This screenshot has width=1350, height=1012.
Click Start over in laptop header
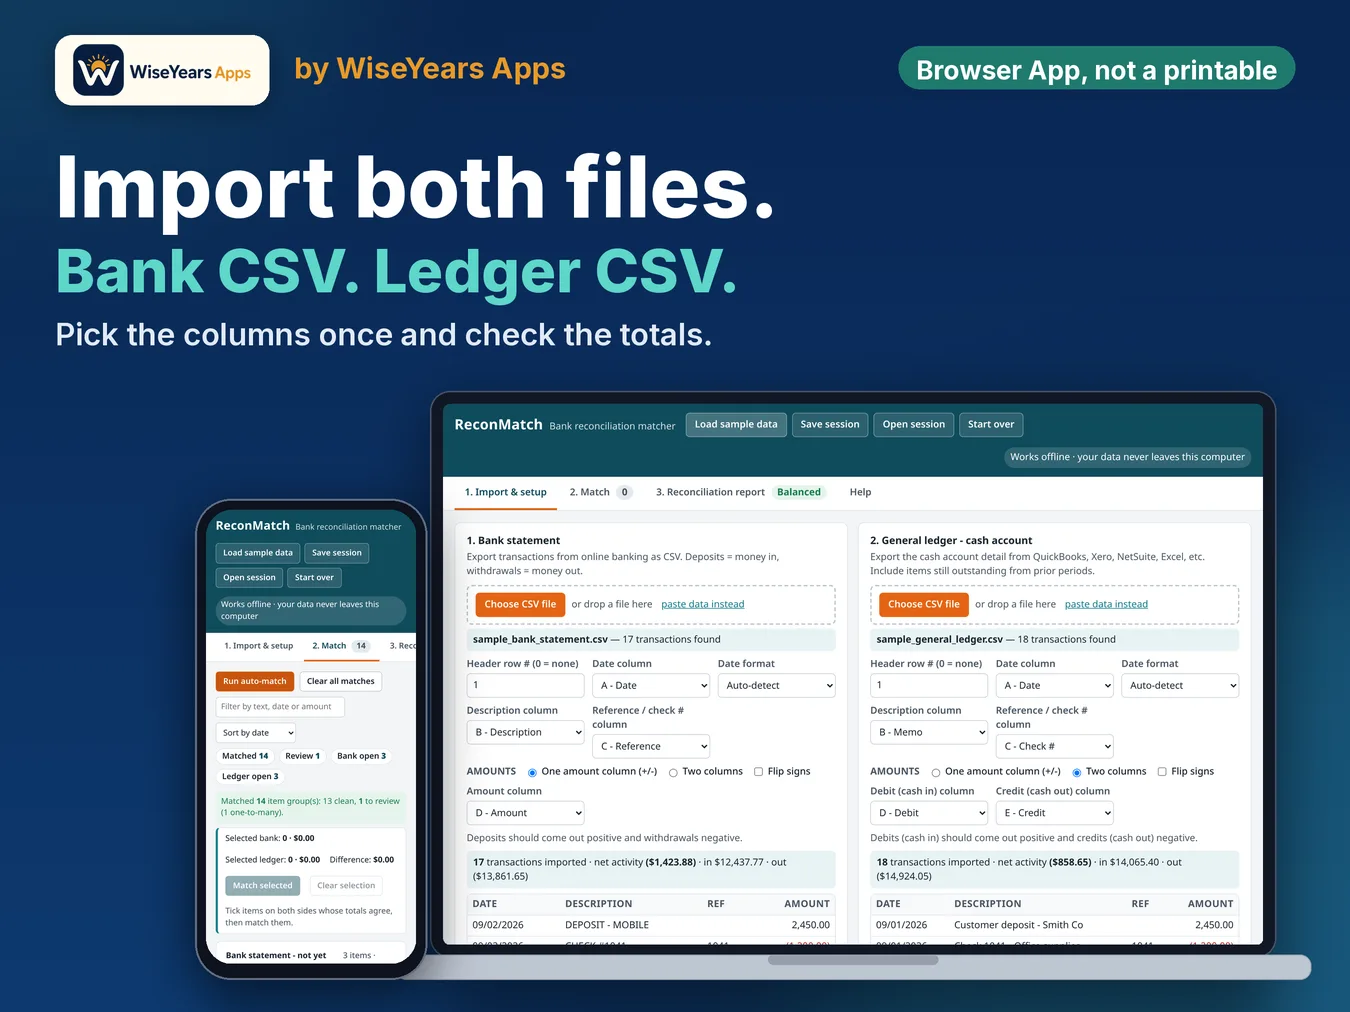click(x=991, y=424)
